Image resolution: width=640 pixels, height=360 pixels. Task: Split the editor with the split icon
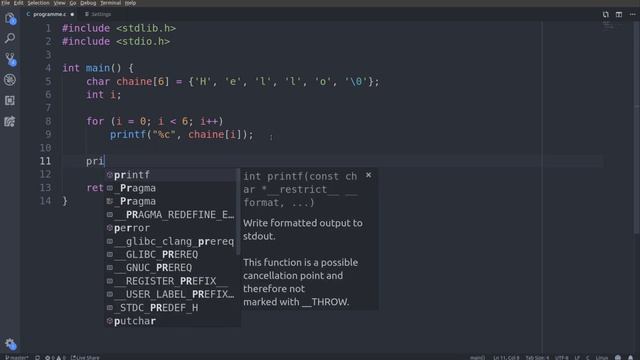[619, 14]
